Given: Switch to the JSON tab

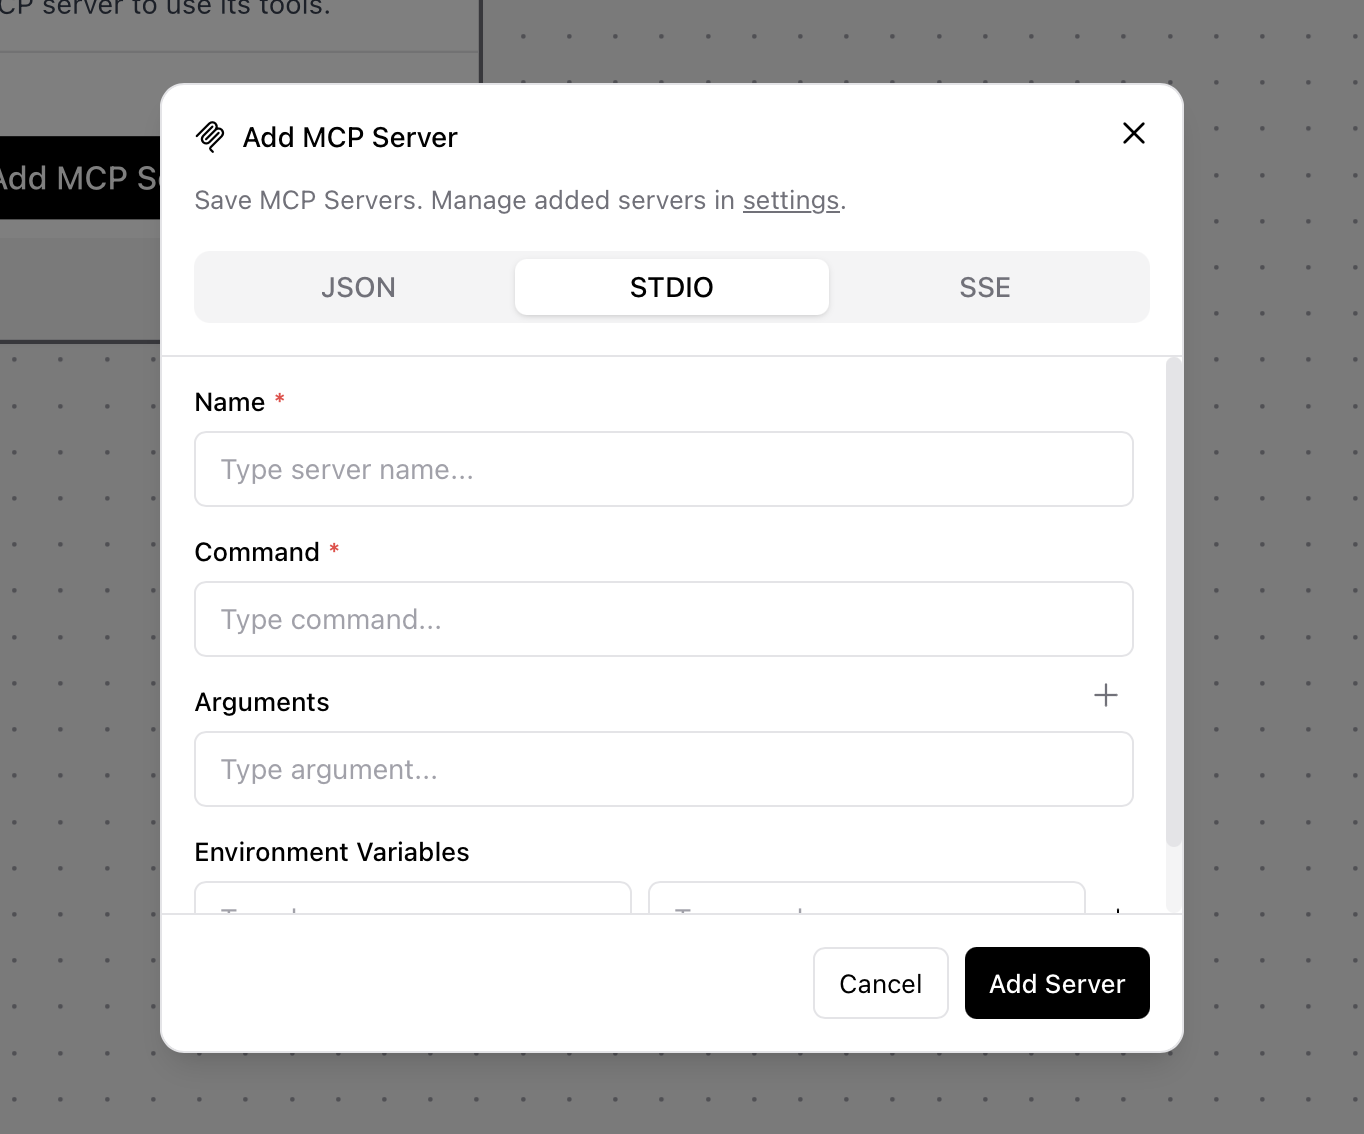Looking at the screenshot, I should pos(358,287).
